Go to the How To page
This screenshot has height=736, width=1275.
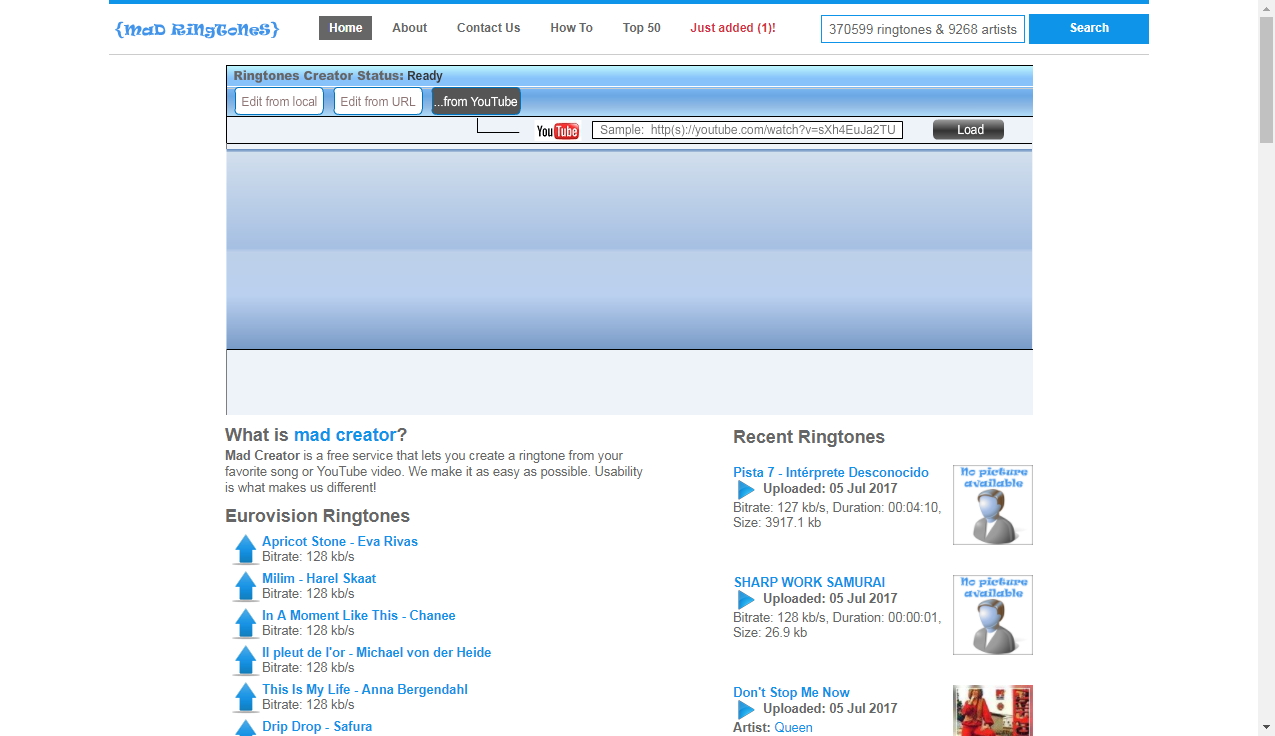571,28
